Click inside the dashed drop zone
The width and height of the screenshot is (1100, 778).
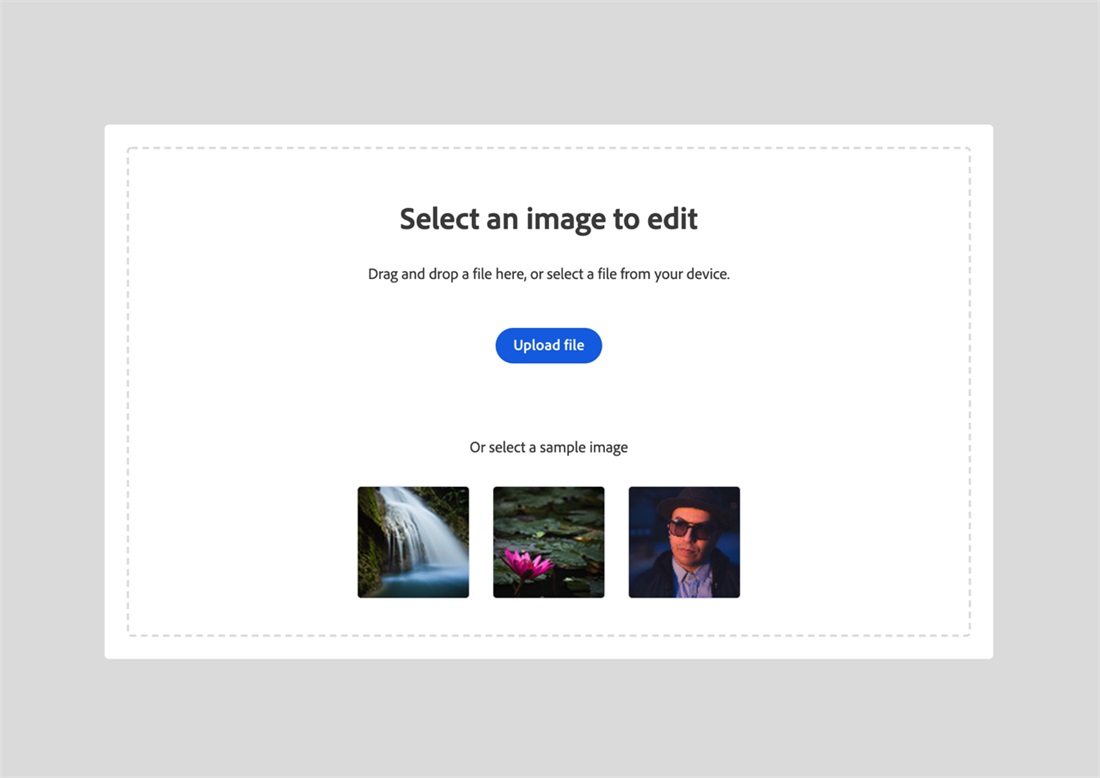click(548, 400)
